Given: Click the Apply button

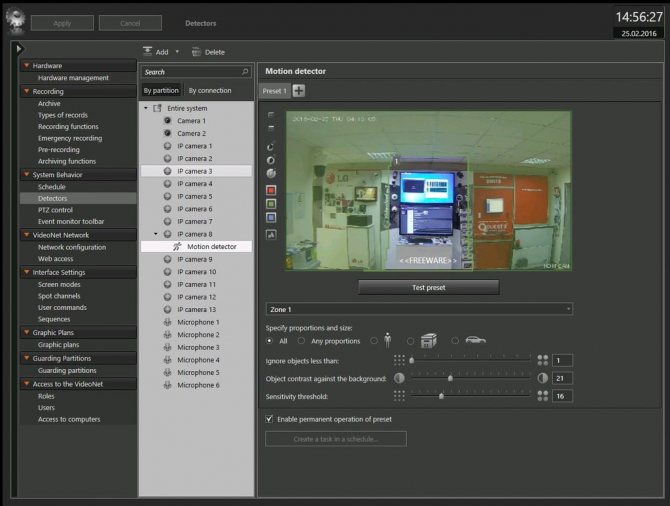Looking at the screenshot, I should (x=62, y=23).
